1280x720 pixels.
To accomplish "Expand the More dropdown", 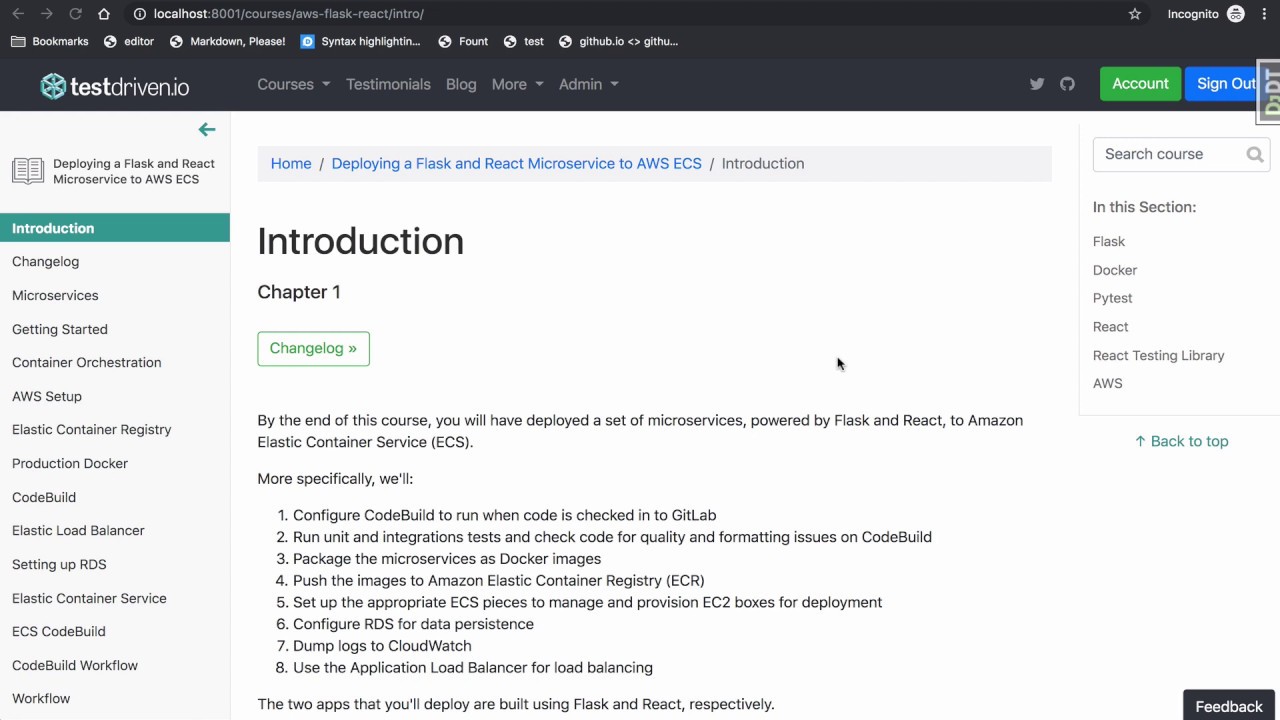I will pos(517,84).
